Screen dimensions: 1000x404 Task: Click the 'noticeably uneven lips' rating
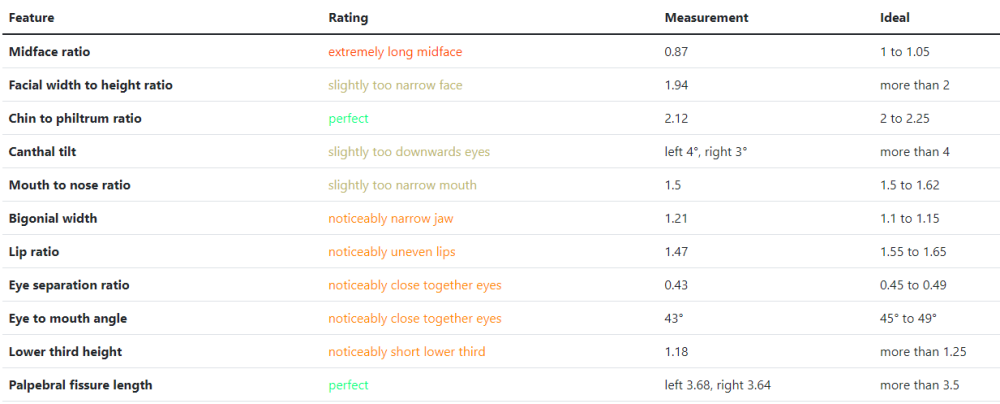click(392, 251)
